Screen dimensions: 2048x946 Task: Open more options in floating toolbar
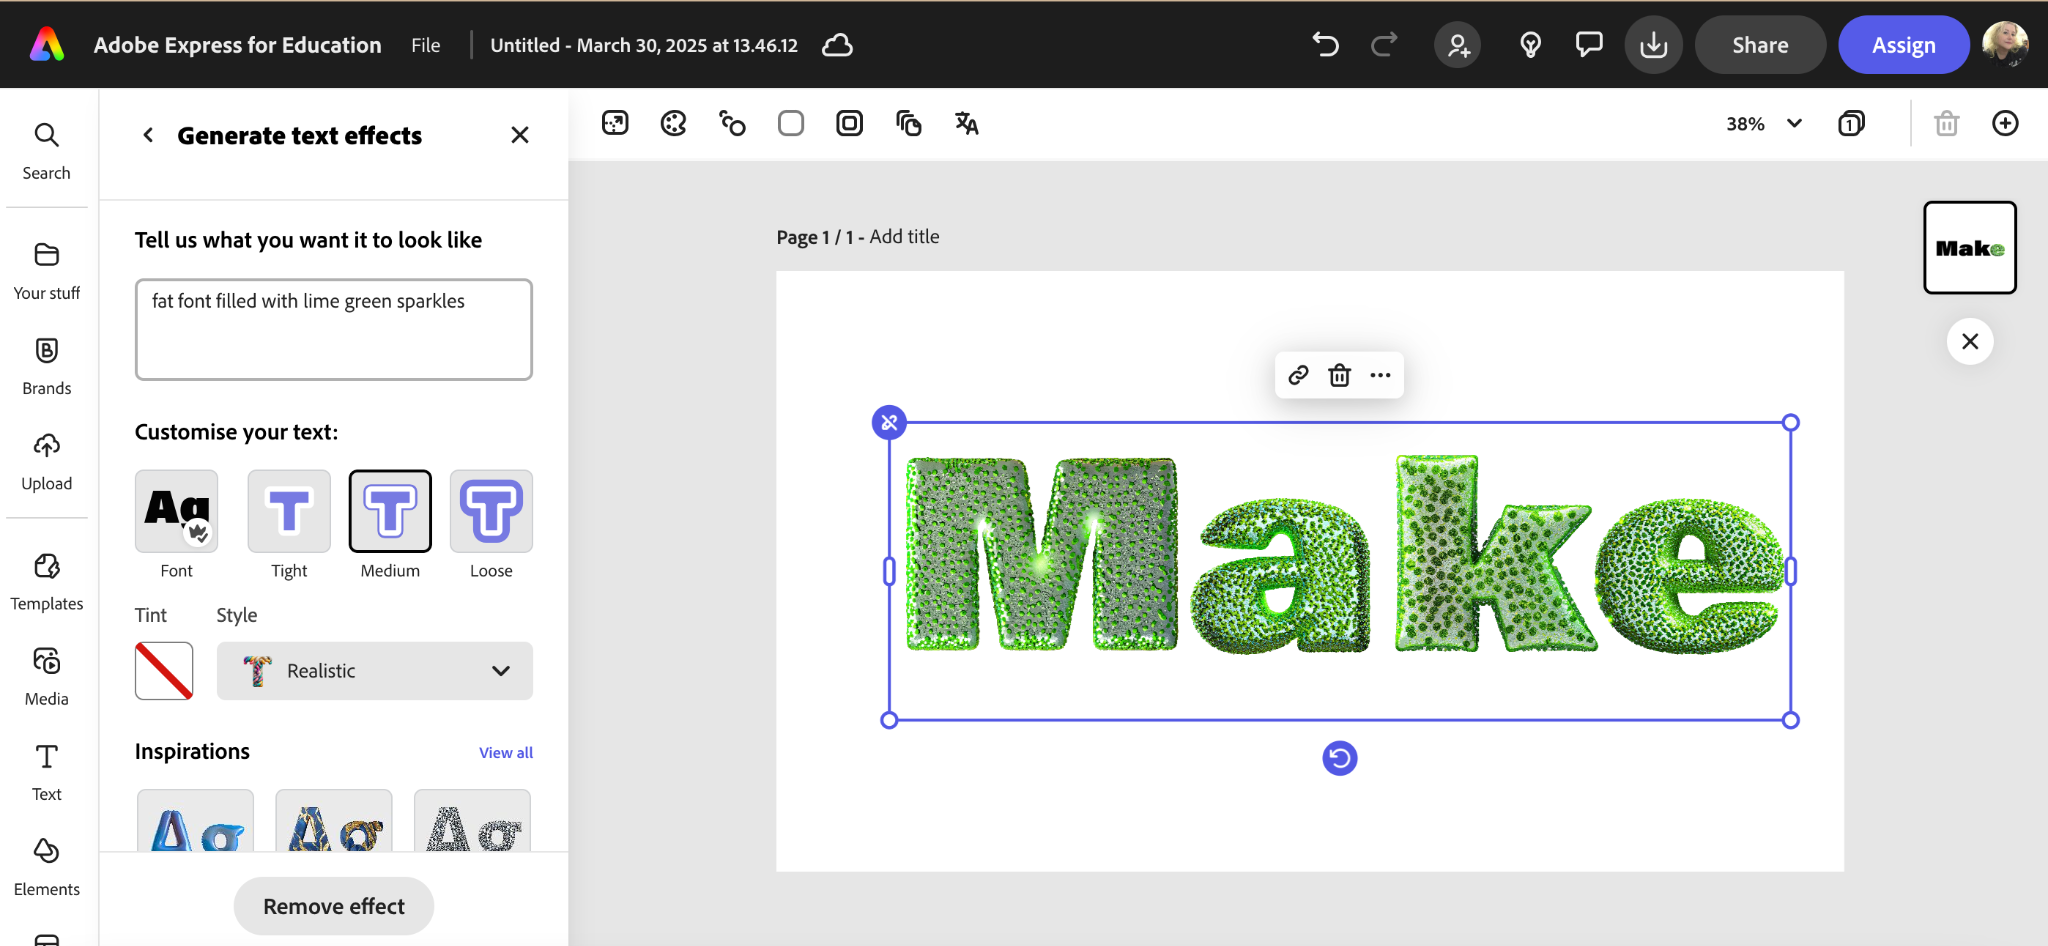1381,375
